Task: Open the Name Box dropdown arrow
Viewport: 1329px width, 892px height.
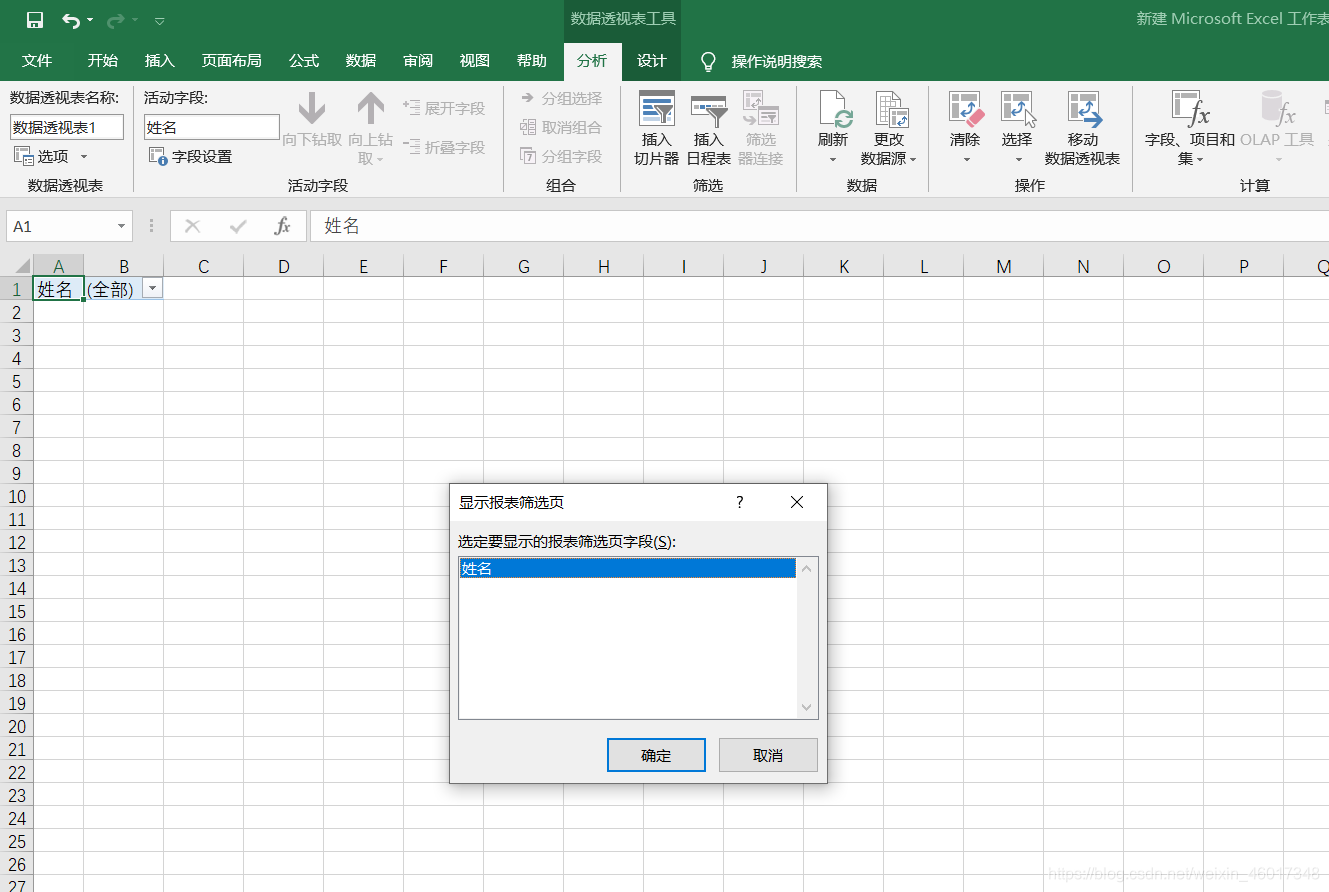Action: (121, 227)
